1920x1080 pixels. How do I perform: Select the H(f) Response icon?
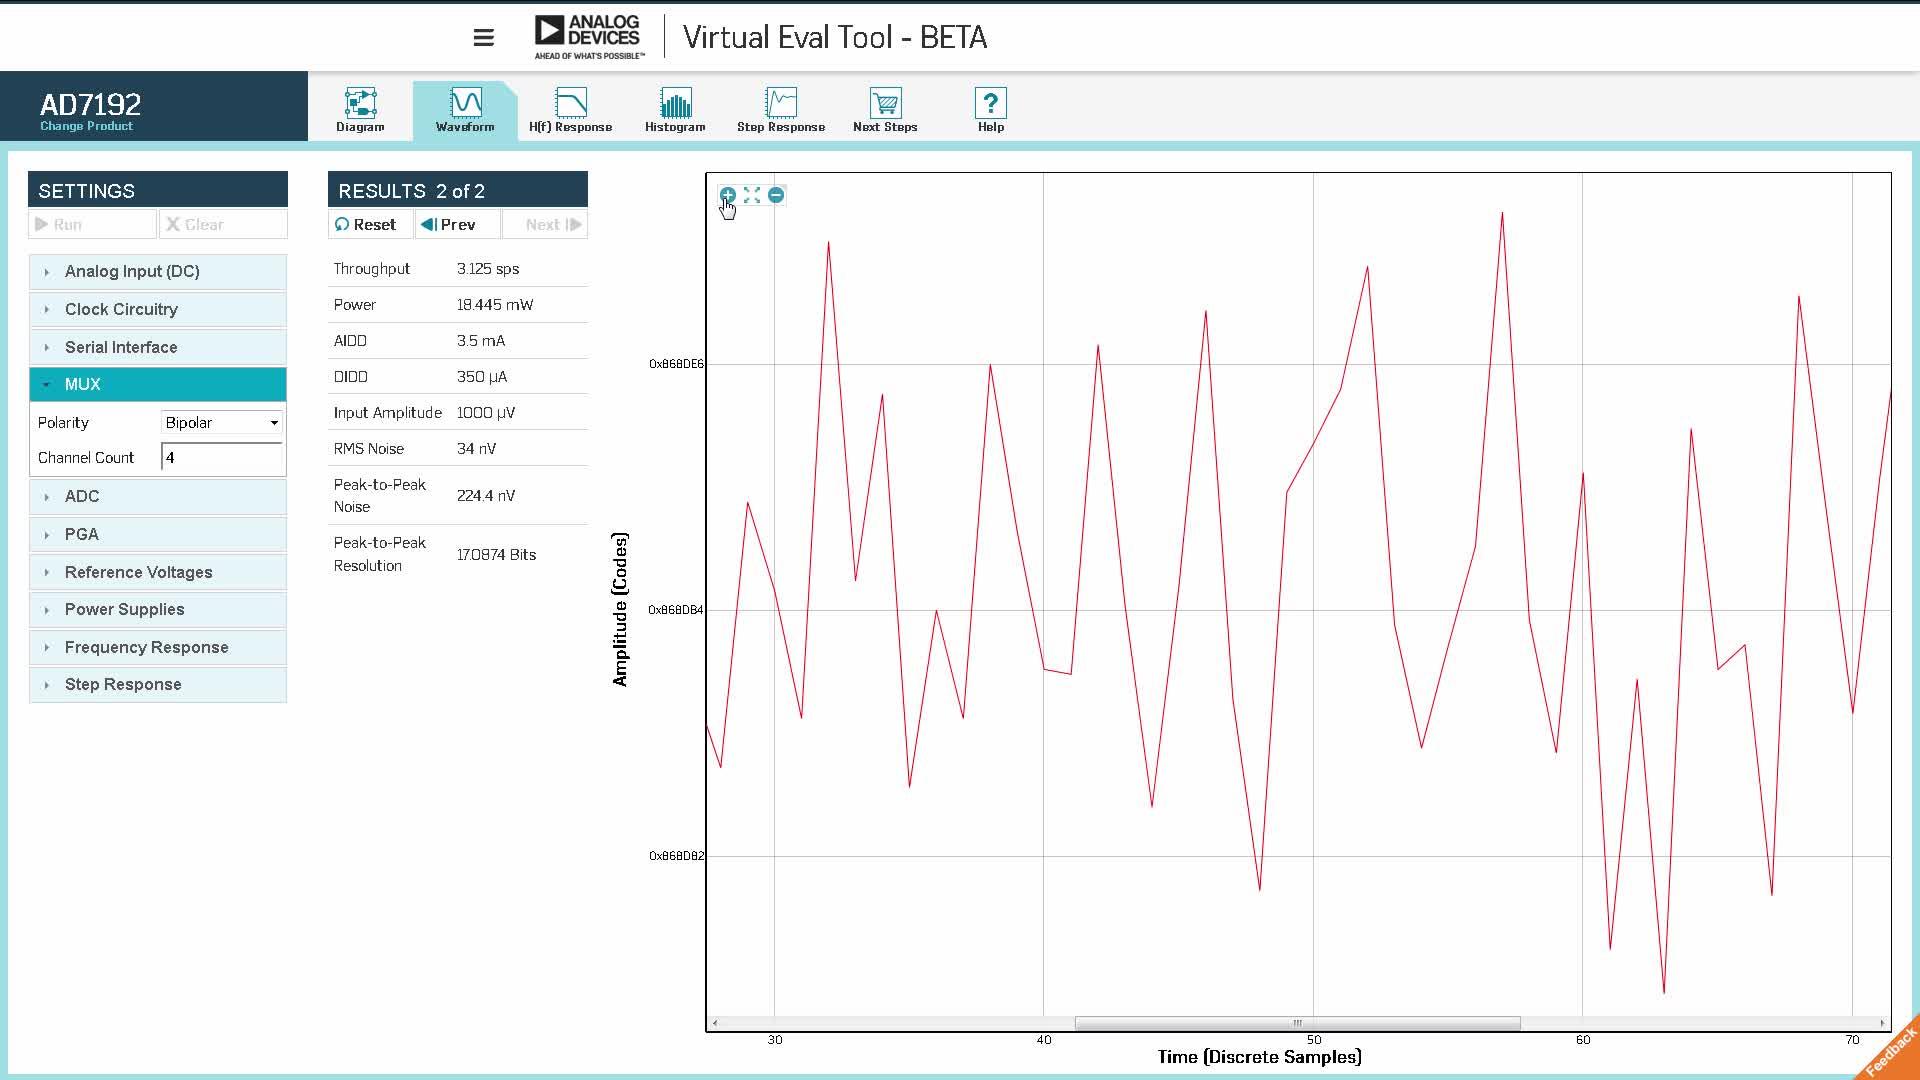(x=571, y=103)
